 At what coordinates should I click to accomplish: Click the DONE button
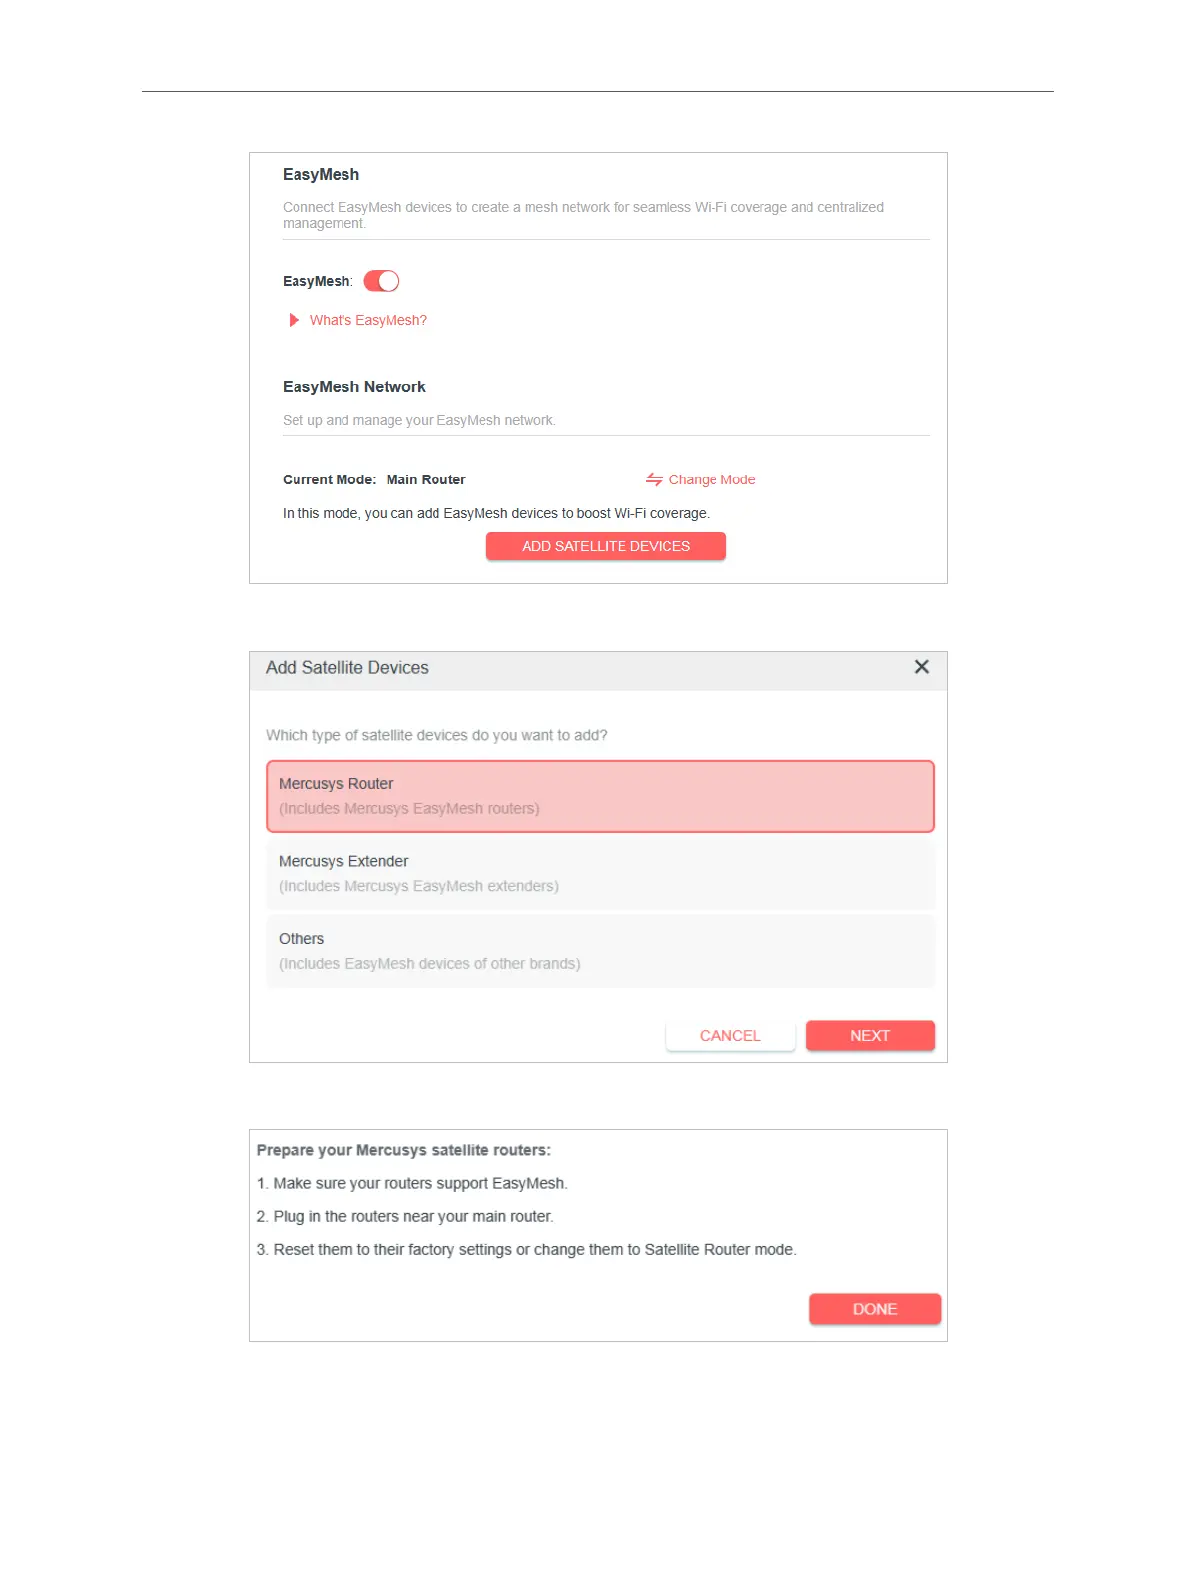[x=874, y=1309]
